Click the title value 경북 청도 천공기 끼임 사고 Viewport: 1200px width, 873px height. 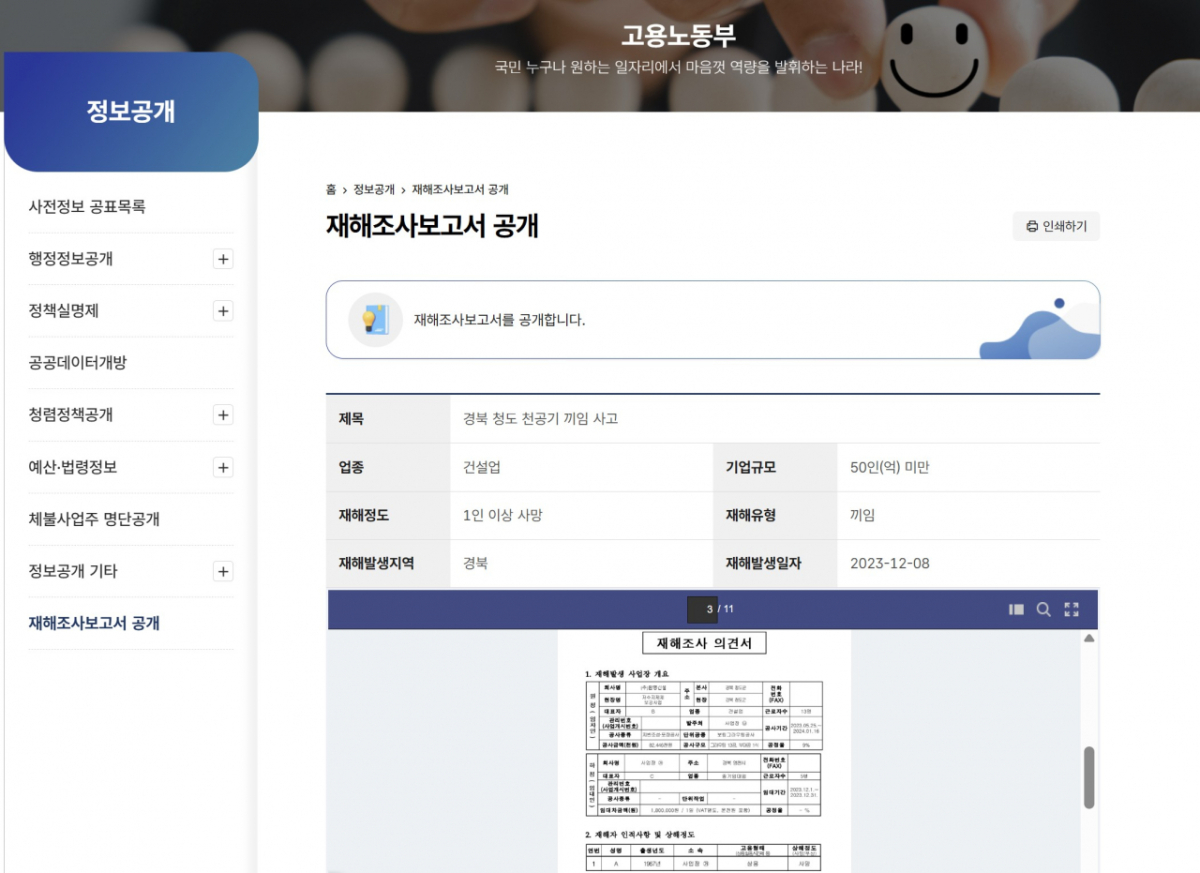click(540, 419)
